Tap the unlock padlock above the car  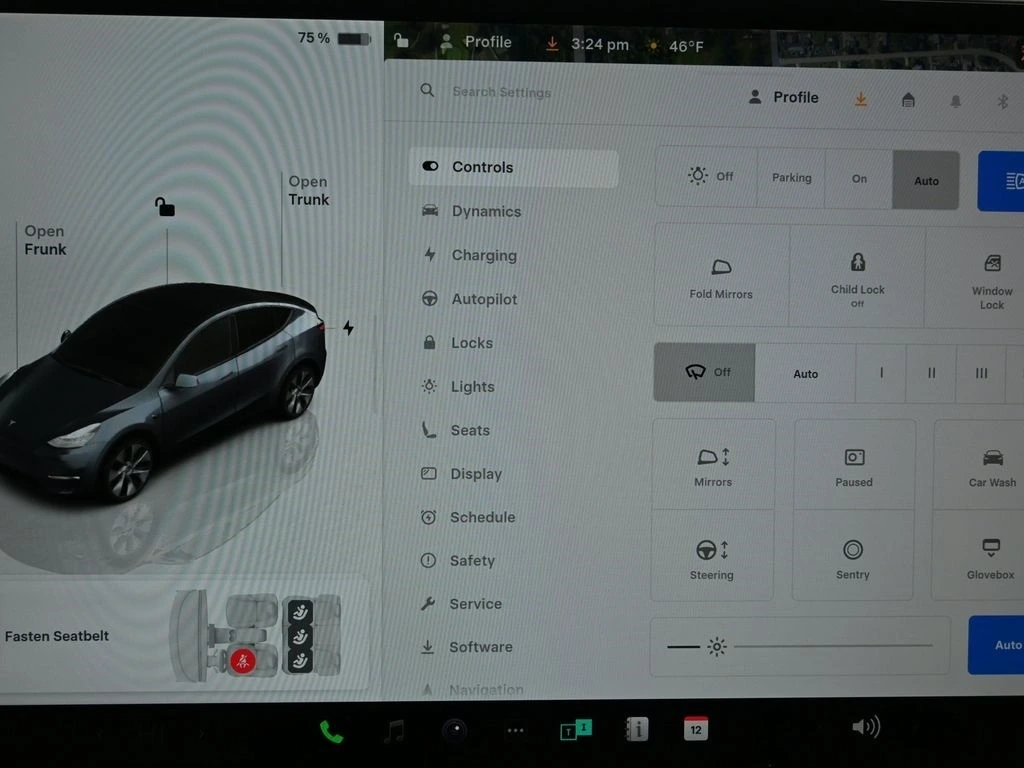click(165, 207)
